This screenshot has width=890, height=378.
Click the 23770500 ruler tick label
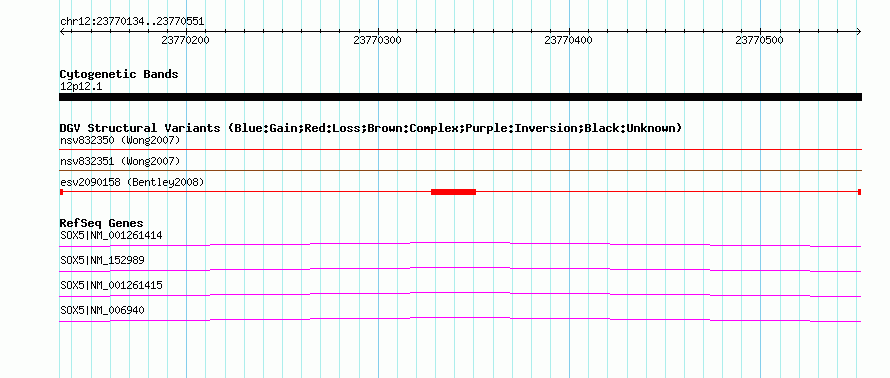click(759, 40)
